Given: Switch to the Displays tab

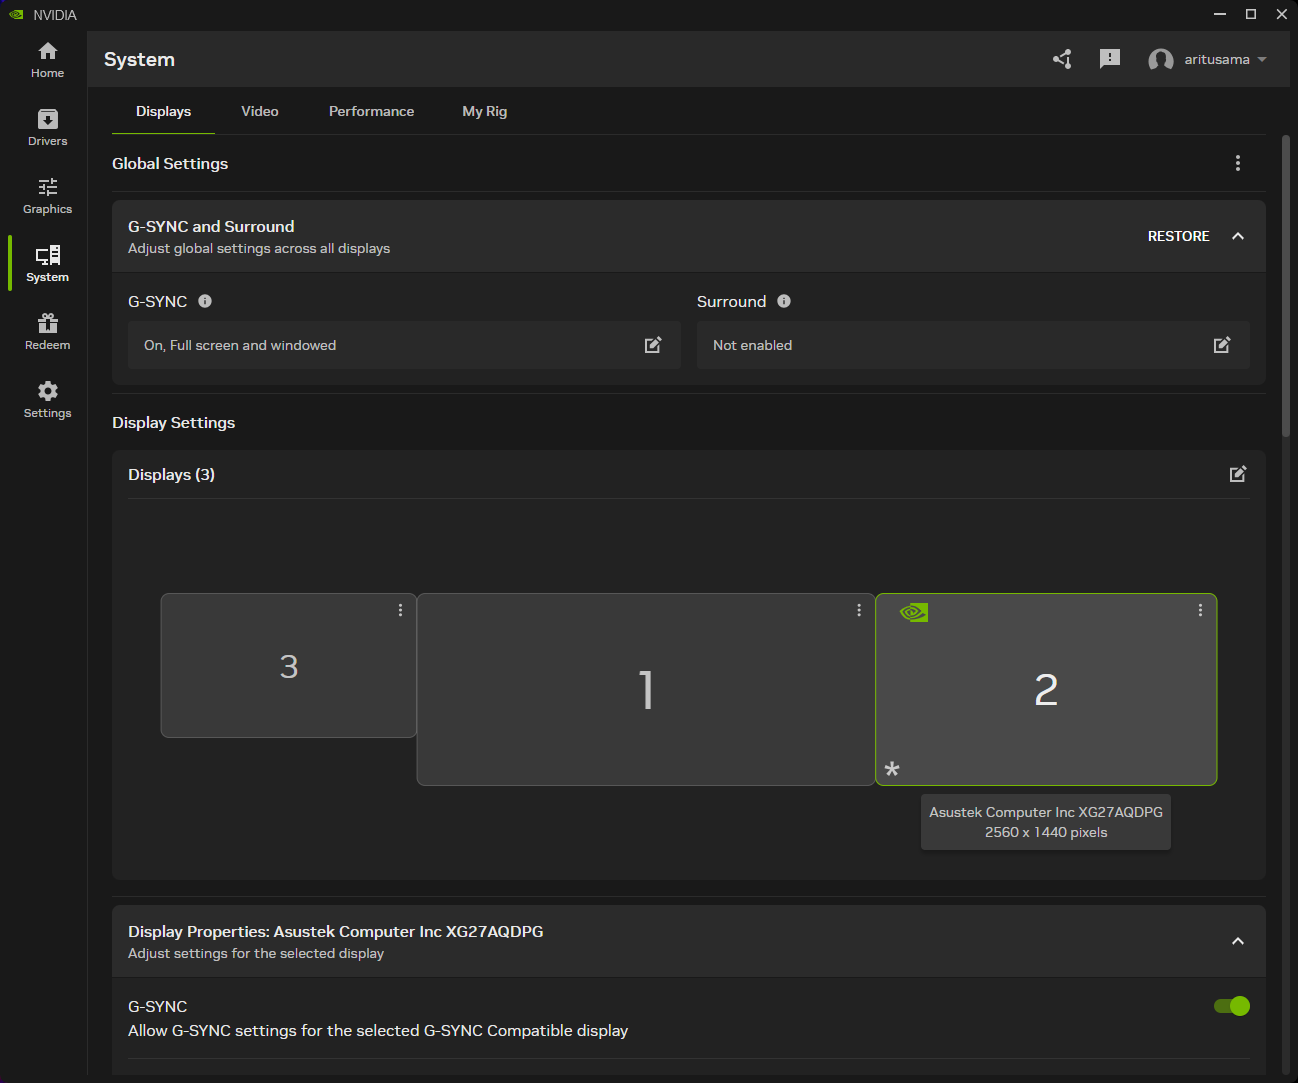Looking at the screenshot, I should coord(163,112).
